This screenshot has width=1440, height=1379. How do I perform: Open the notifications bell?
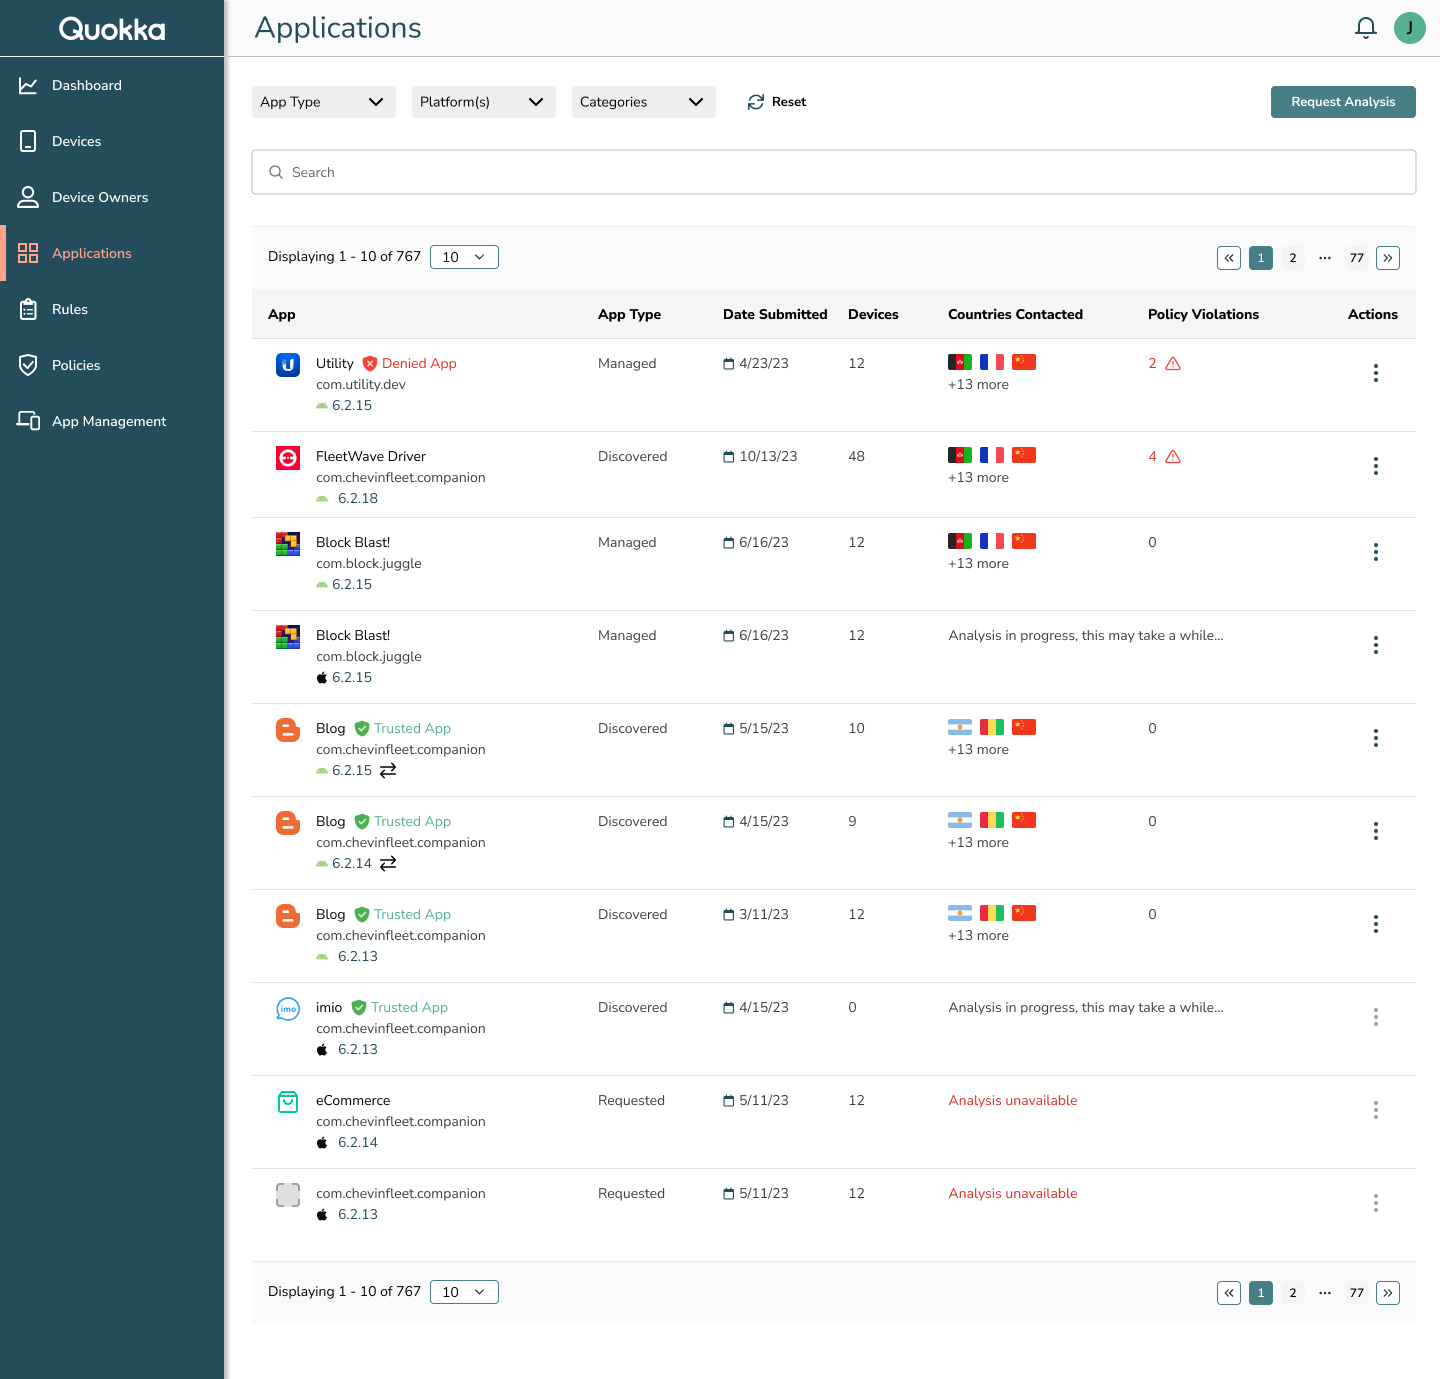(x=1366, y=28)
